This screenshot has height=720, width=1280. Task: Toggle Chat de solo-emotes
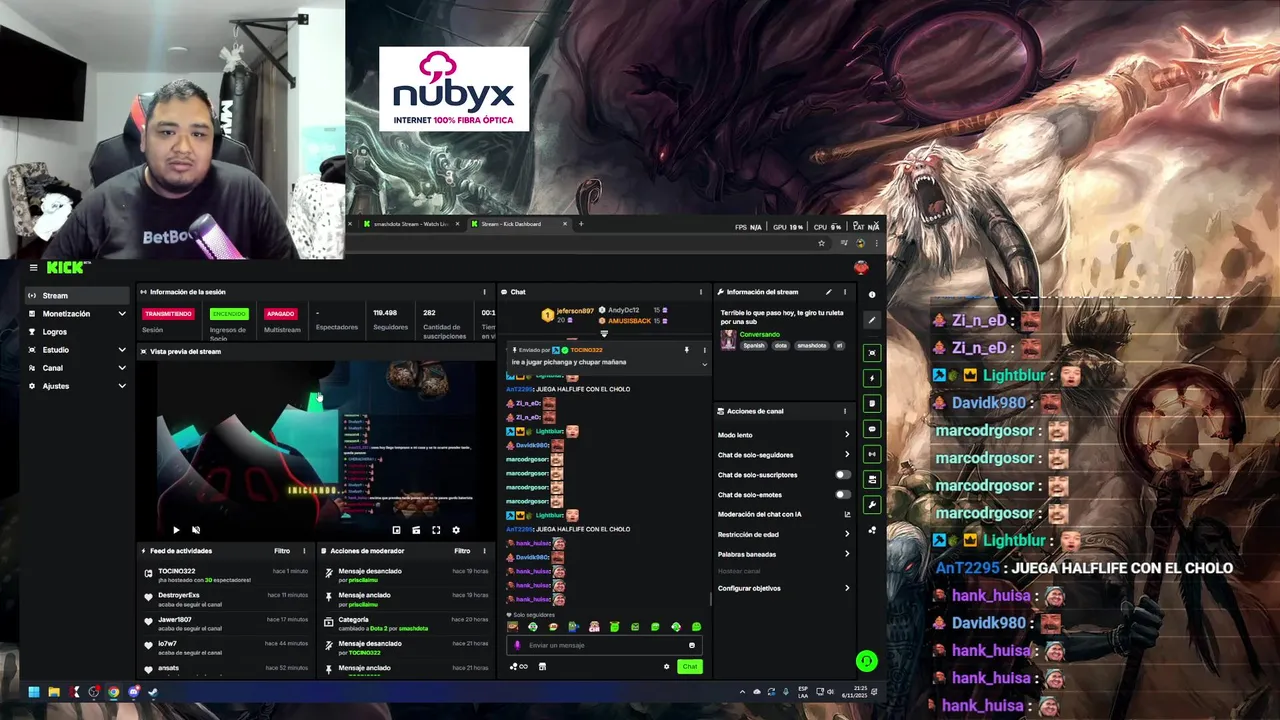point(843,494)
